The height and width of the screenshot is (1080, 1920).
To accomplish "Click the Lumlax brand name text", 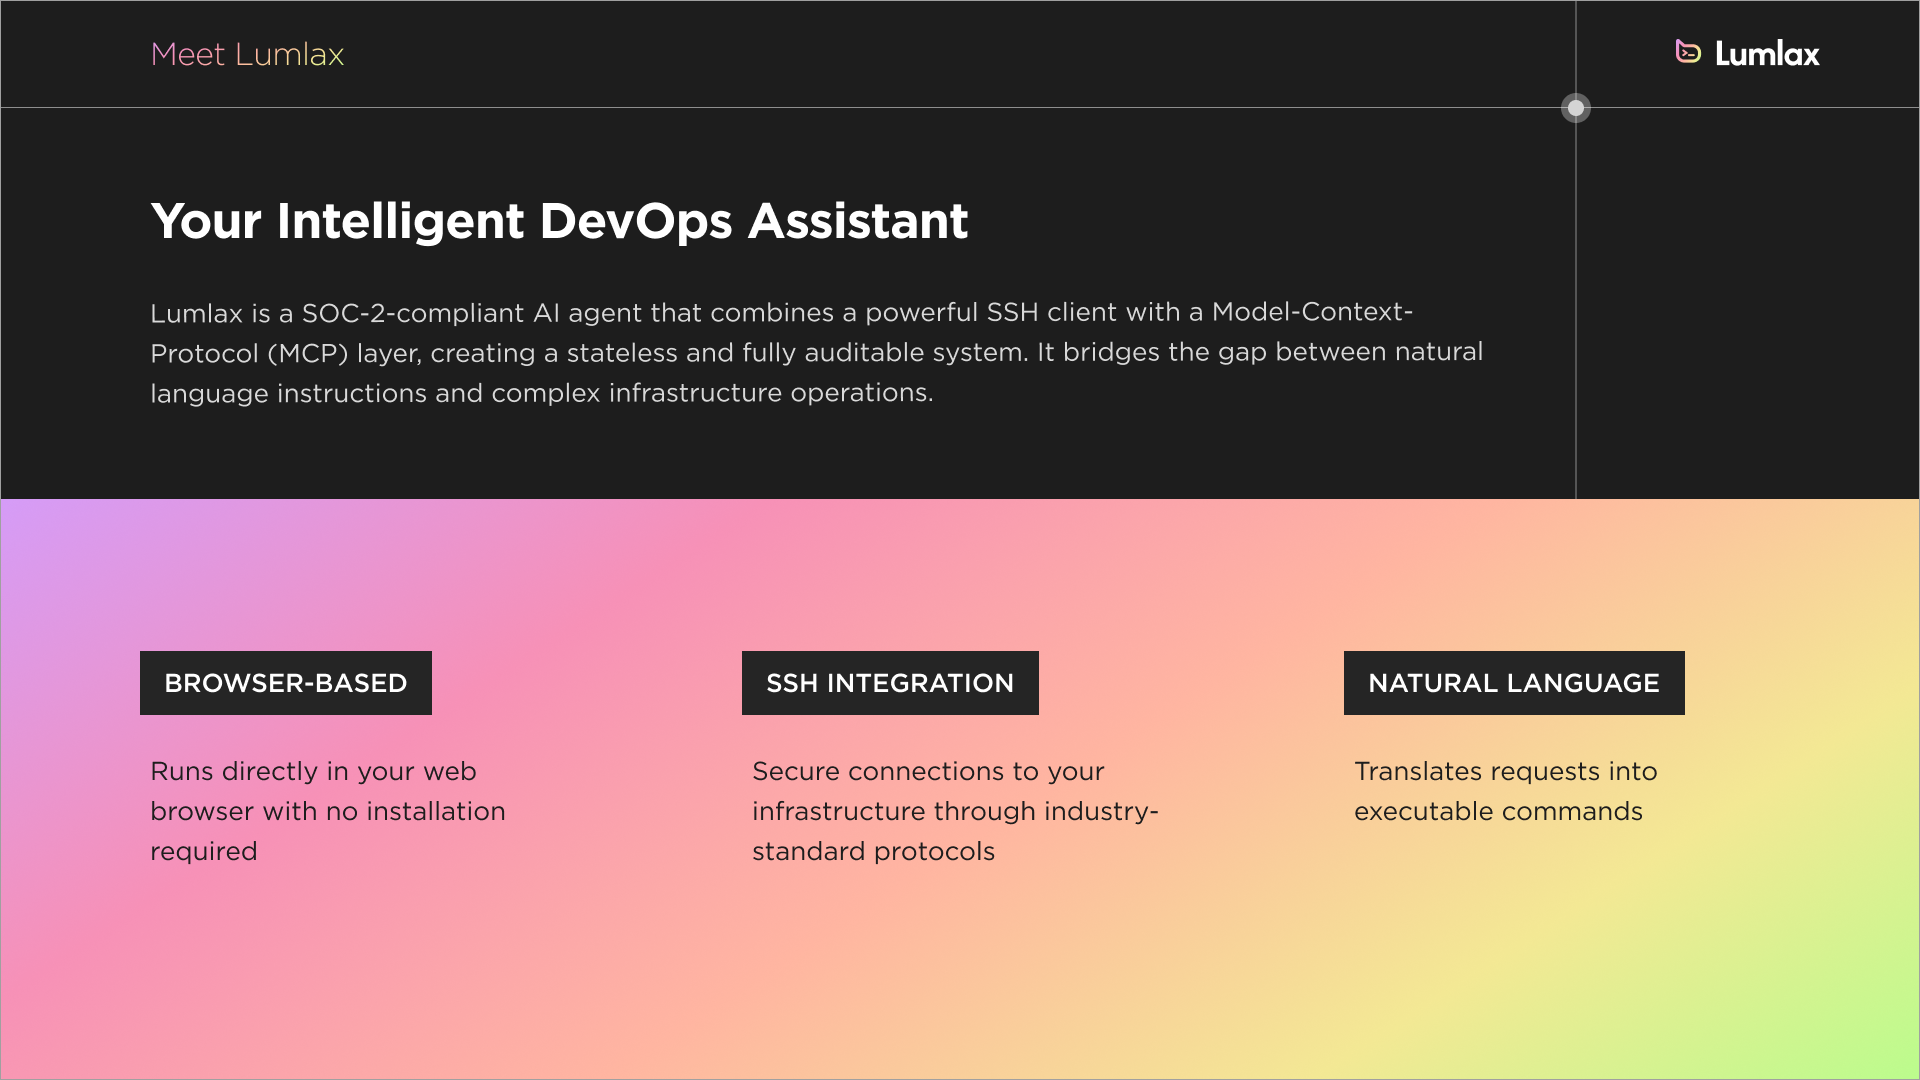I will [1767, 54].
